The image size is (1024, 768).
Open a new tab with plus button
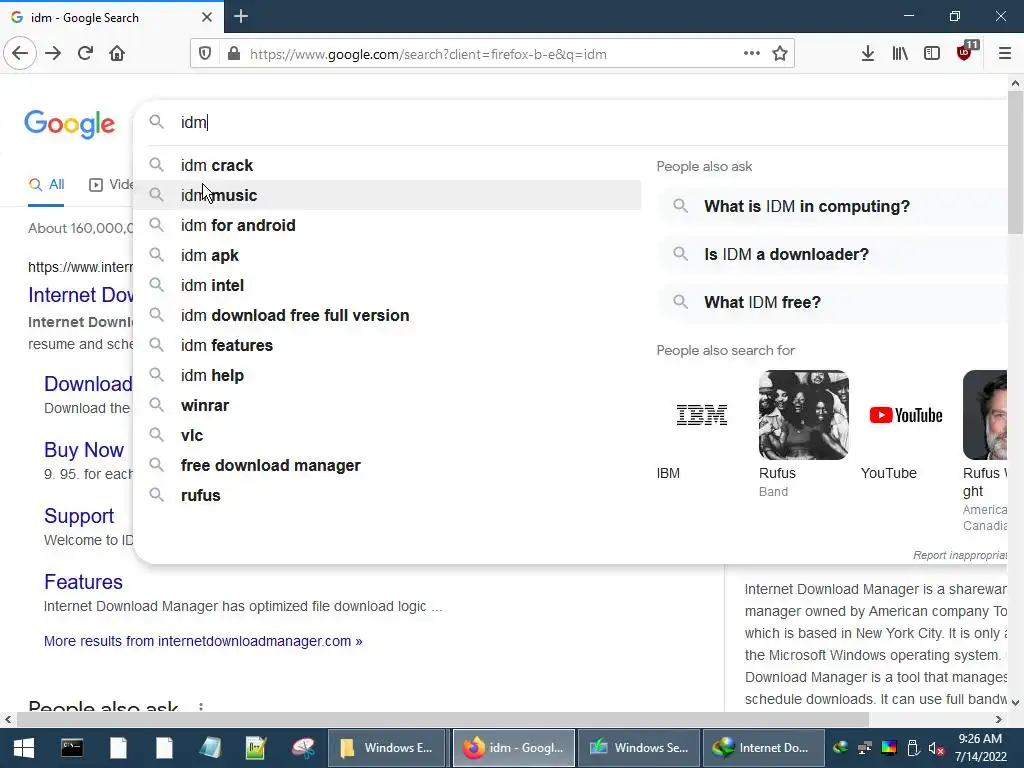(240, 16)
